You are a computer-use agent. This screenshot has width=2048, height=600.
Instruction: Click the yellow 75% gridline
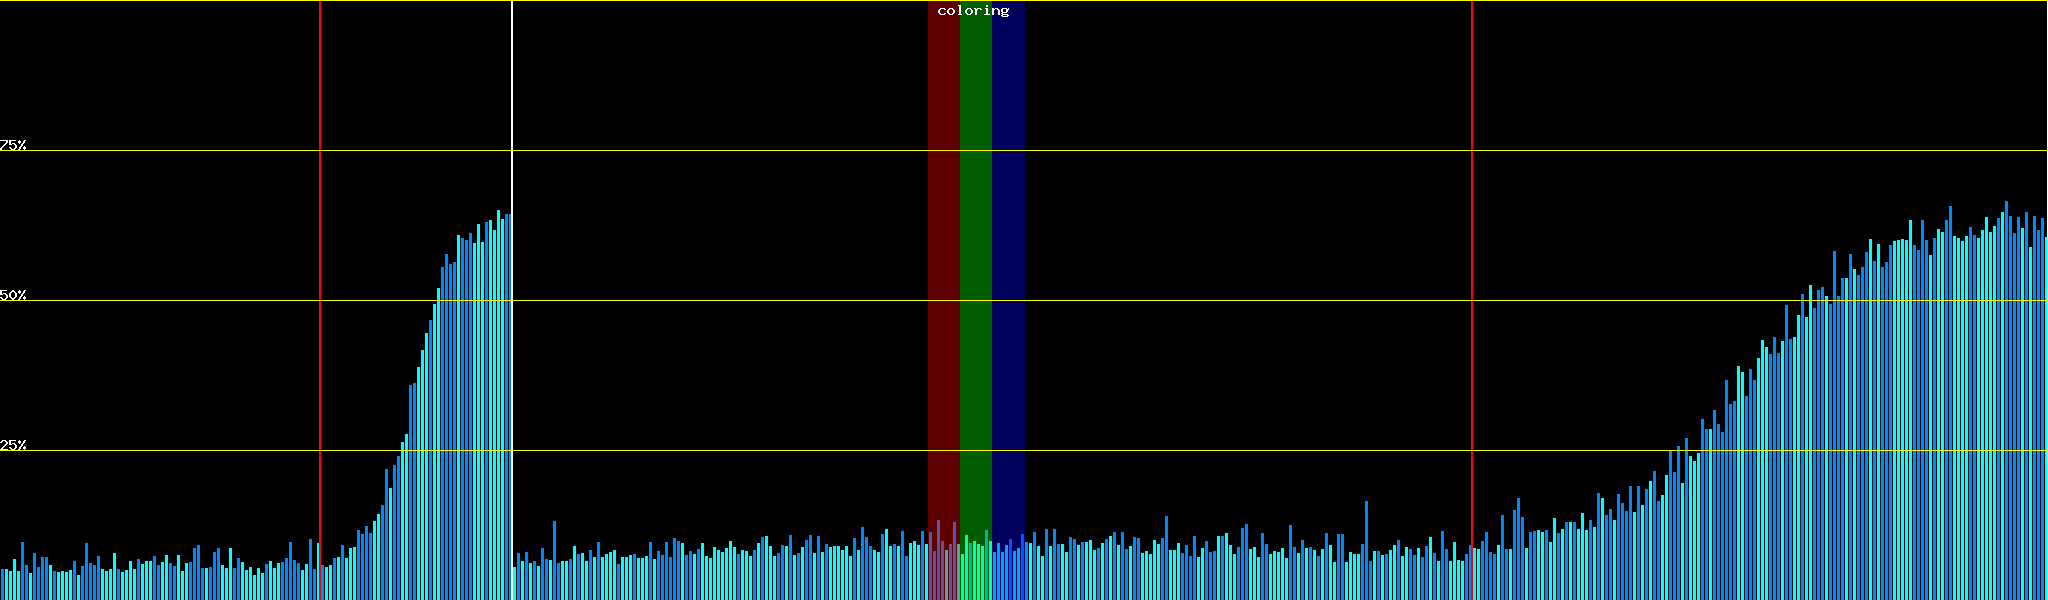(700, 151)
